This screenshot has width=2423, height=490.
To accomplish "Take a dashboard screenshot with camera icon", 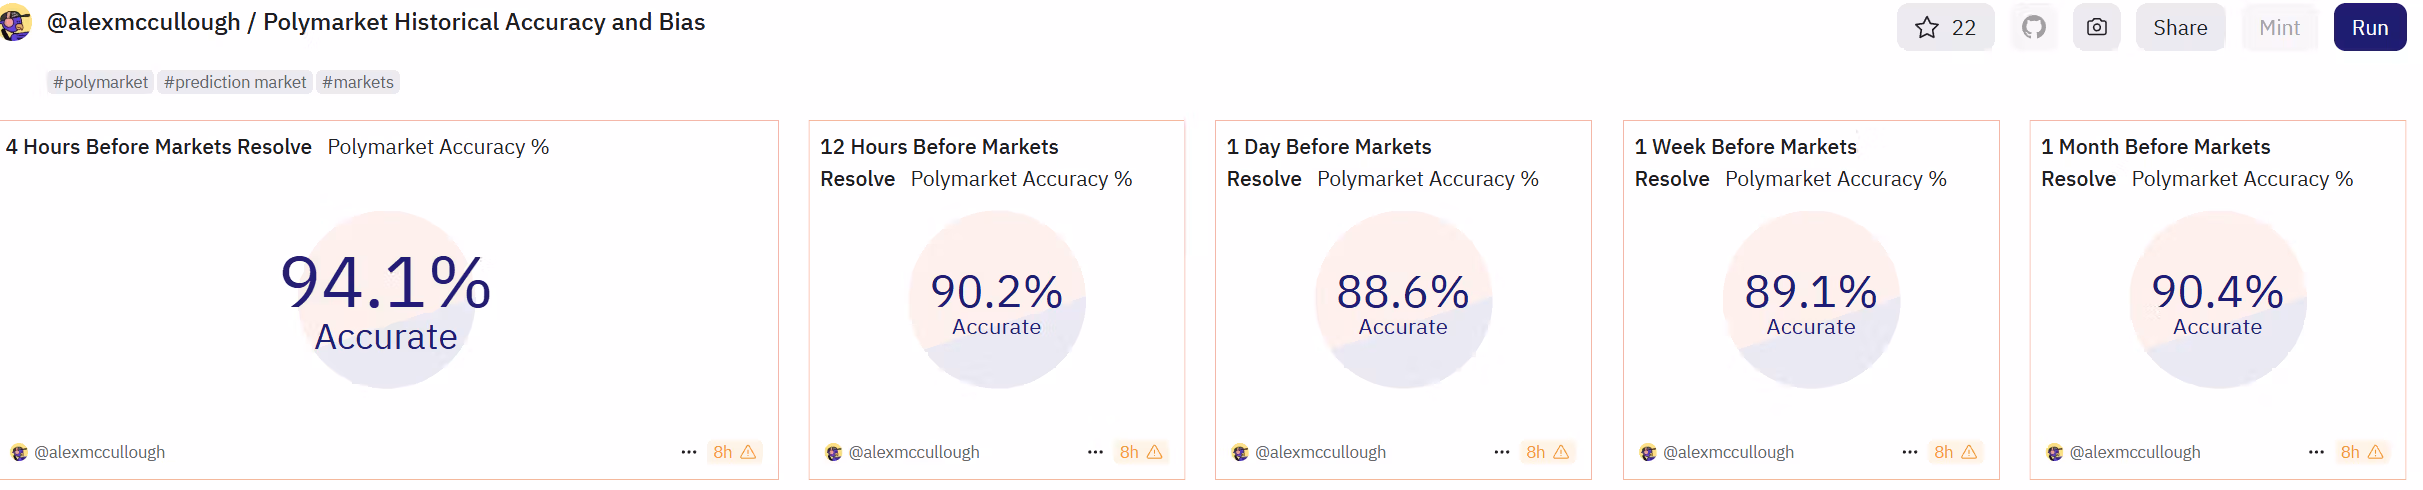I will (x=2097, y=27).
